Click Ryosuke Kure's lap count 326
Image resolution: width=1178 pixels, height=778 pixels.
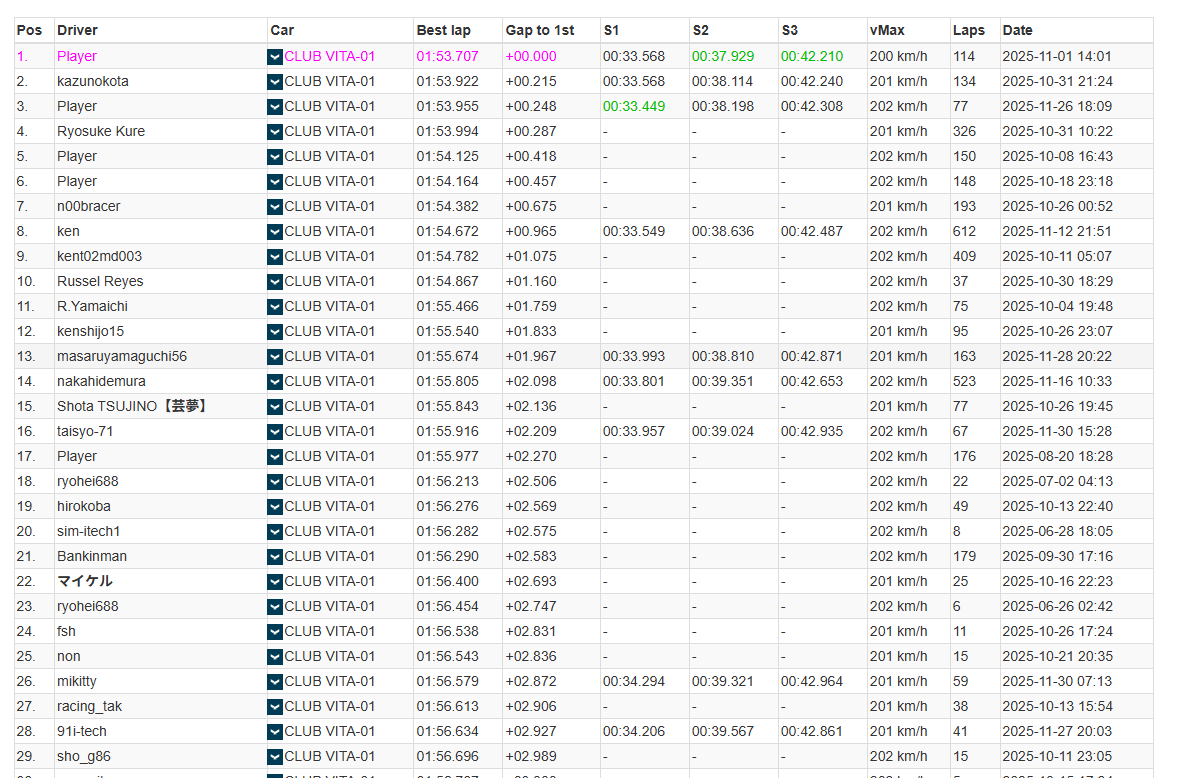[964, 131]
